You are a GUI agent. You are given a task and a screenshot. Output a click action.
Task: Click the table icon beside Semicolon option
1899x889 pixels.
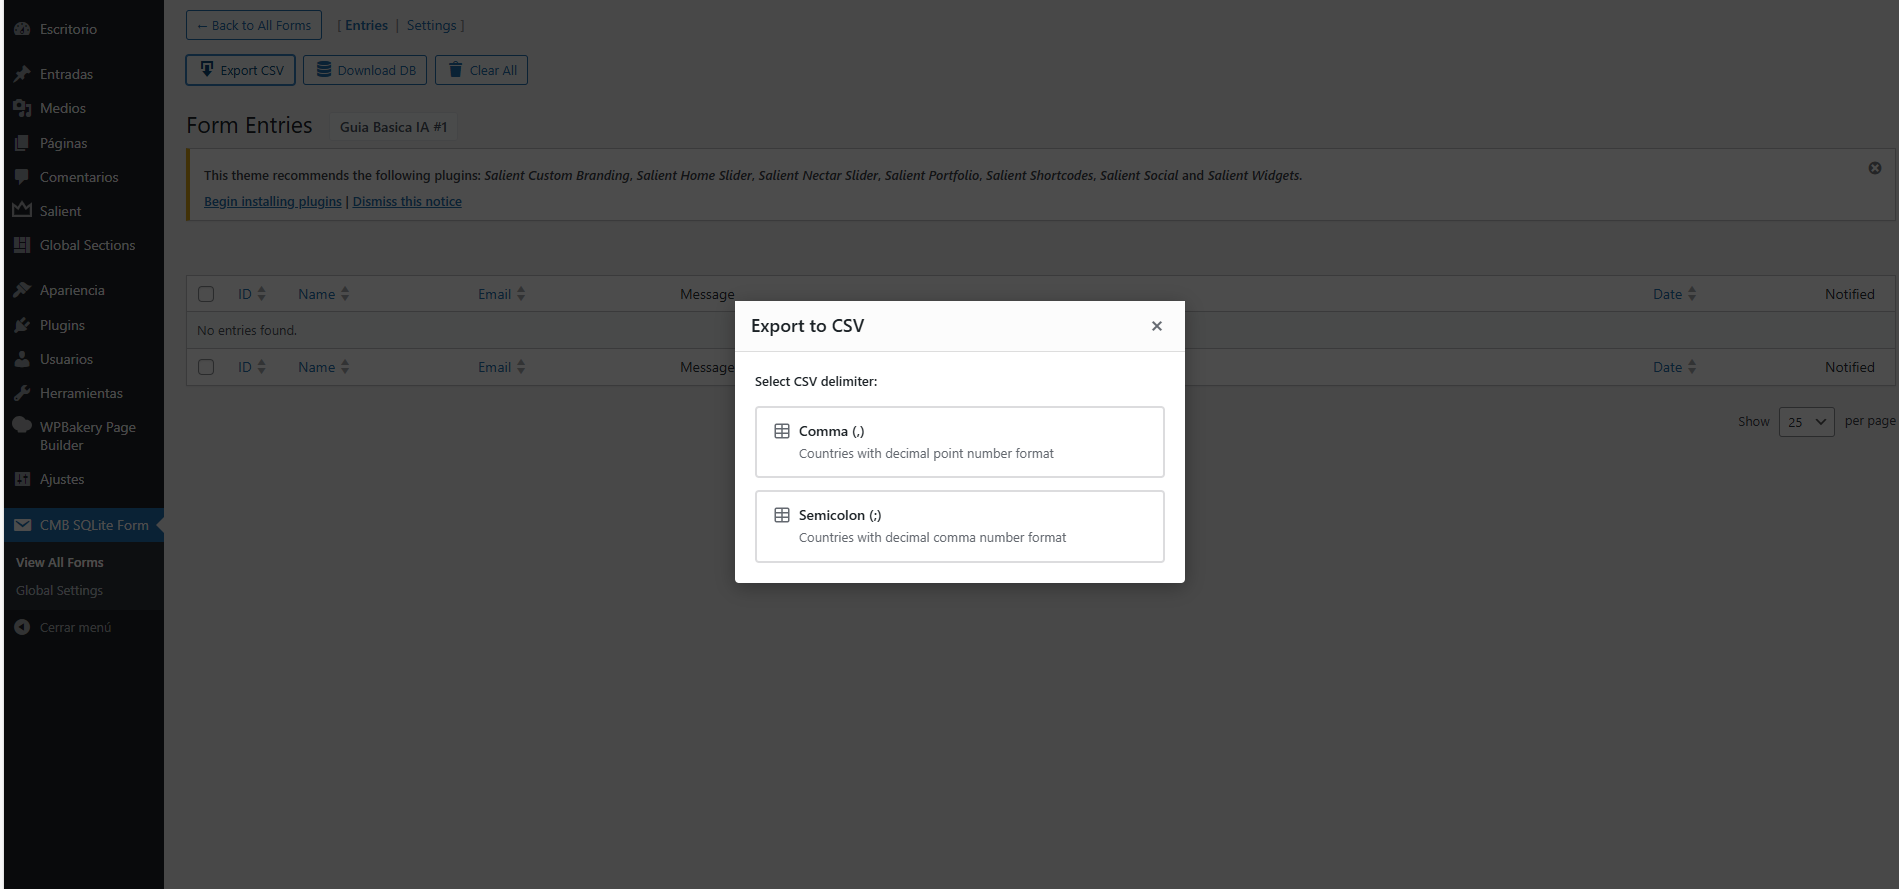tap(782, 515)
